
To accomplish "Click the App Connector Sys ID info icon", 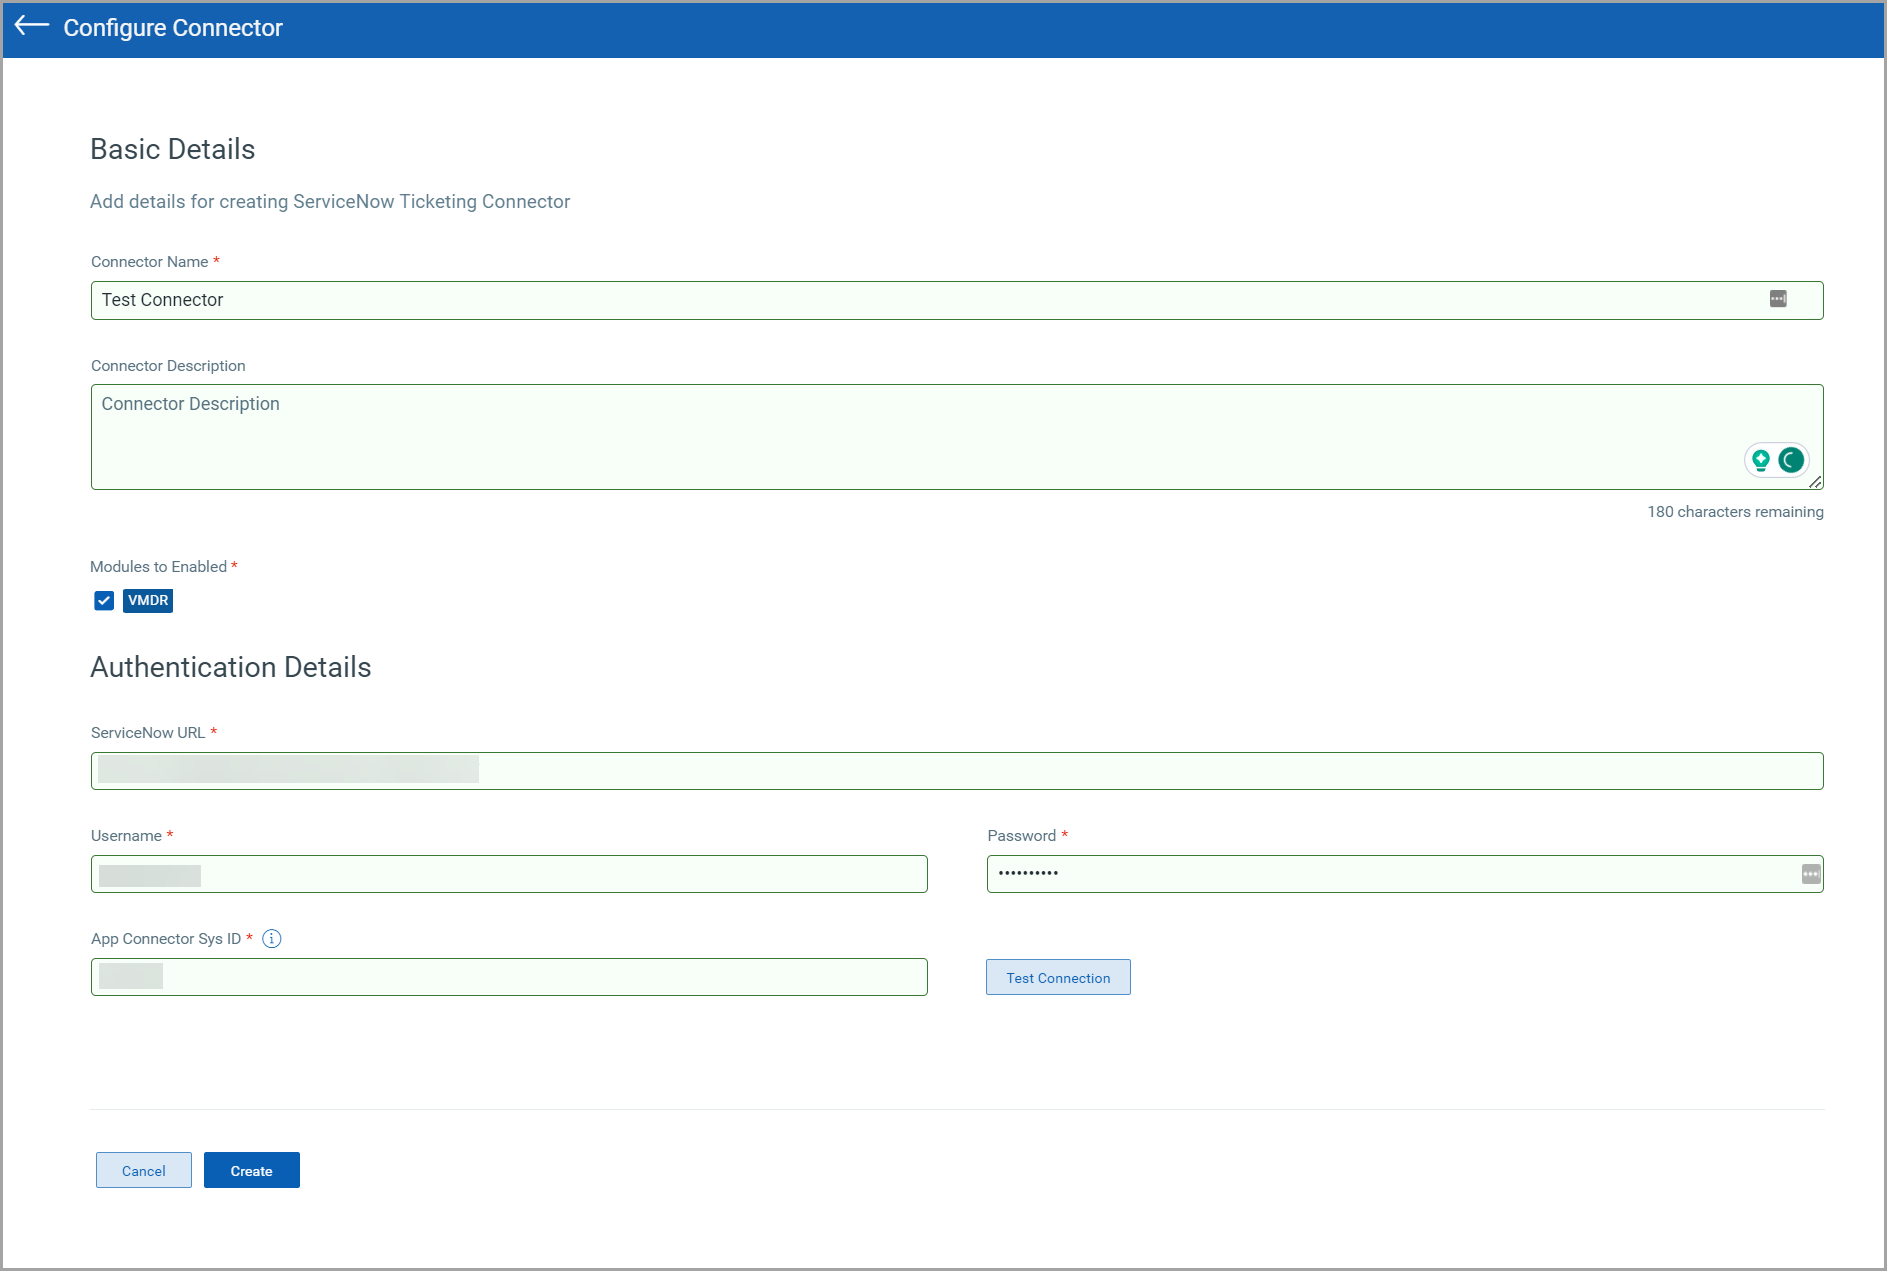I will tap(271, 939).
